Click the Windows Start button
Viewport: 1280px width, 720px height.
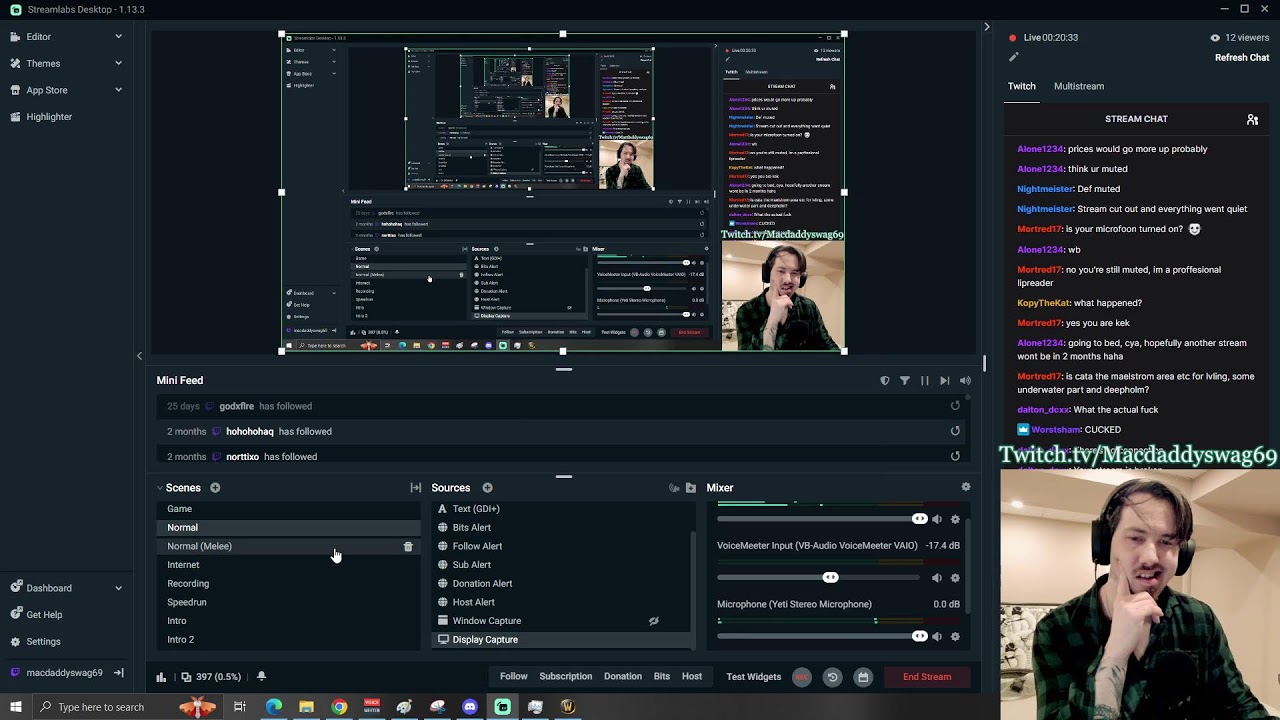[15, 707]
